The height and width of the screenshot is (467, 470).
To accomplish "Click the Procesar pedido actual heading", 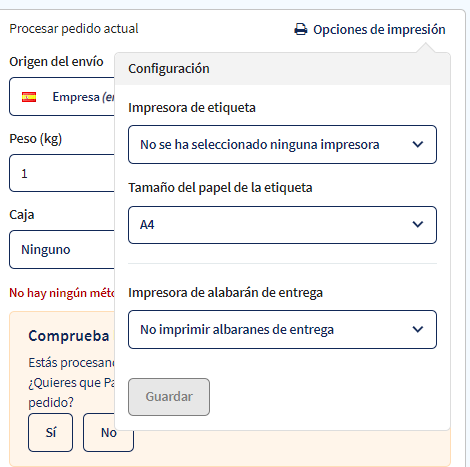I will 74,29.
